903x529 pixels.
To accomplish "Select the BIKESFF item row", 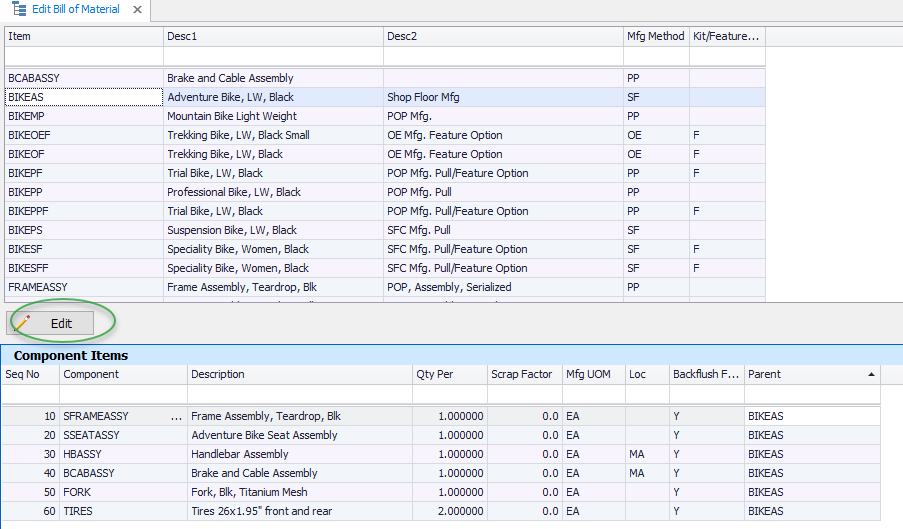I will (x=385, y=268).
